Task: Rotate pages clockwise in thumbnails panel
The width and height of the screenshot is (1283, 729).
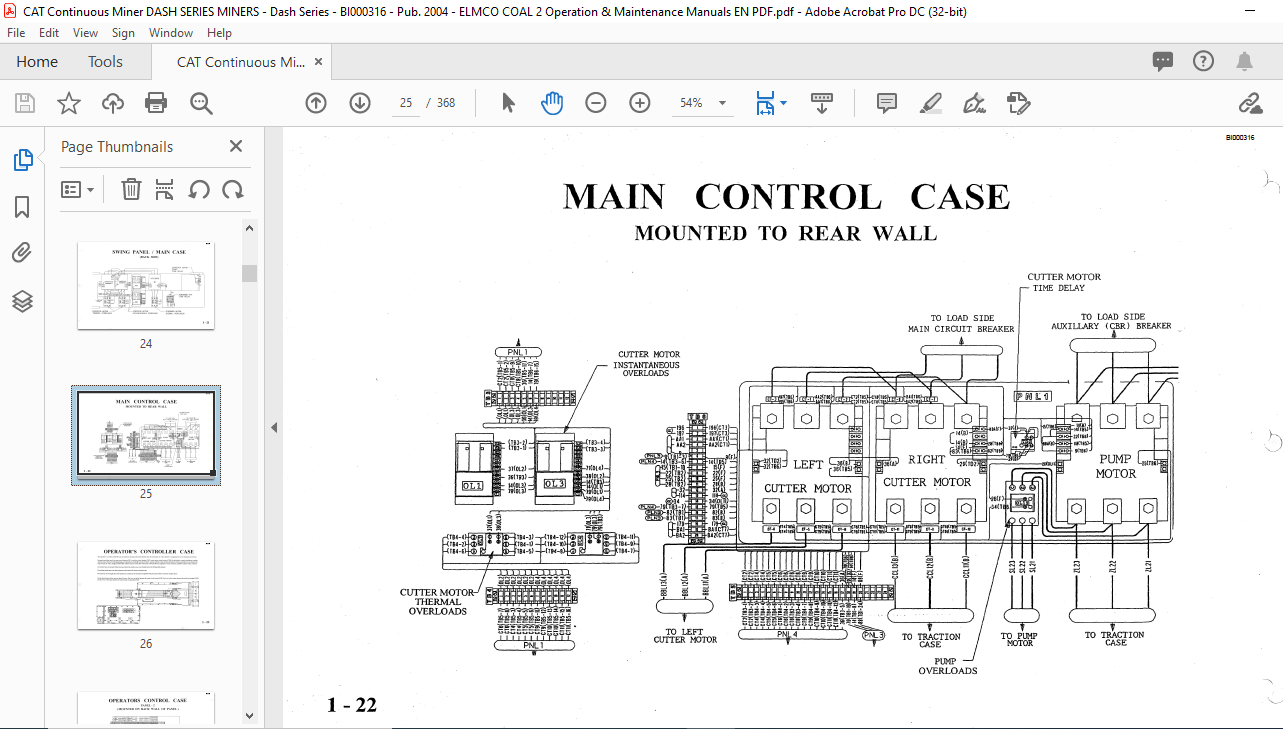Action: [233, 189]
